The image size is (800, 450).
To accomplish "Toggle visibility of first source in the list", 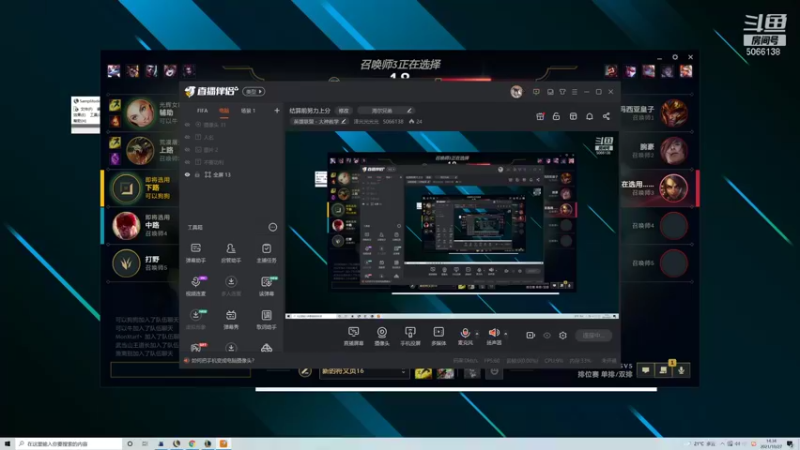I will [187, 124].
